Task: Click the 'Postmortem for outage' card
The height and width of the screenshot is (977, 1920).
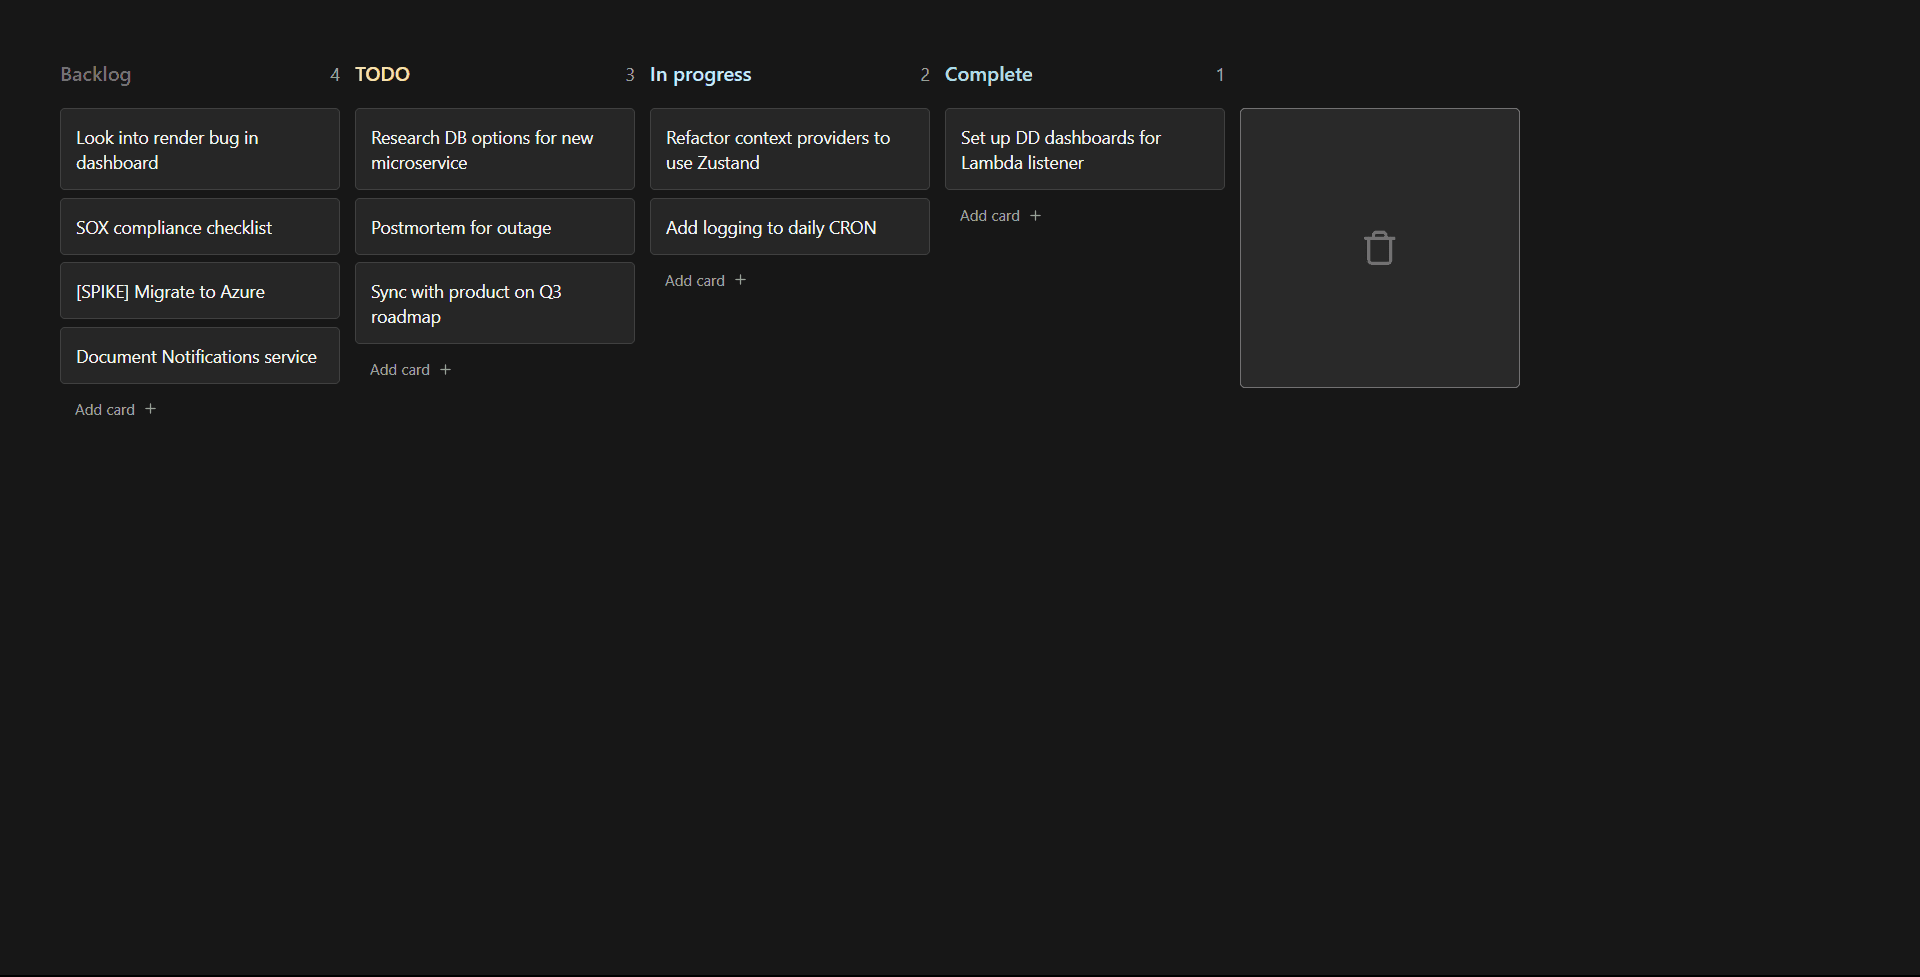Action: pyautogui.click(x=495, y=227)
